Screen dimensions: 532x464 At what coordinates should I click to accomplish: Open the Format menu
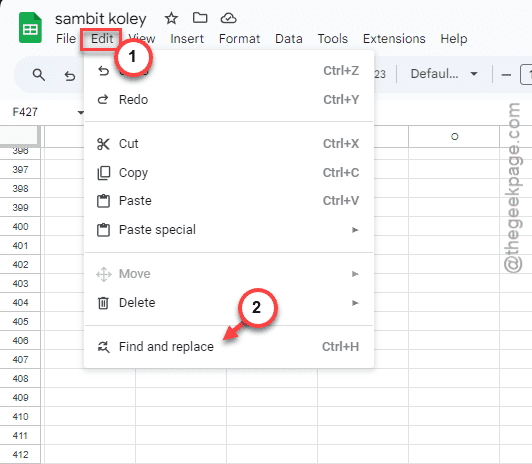[x=239, y=39]
